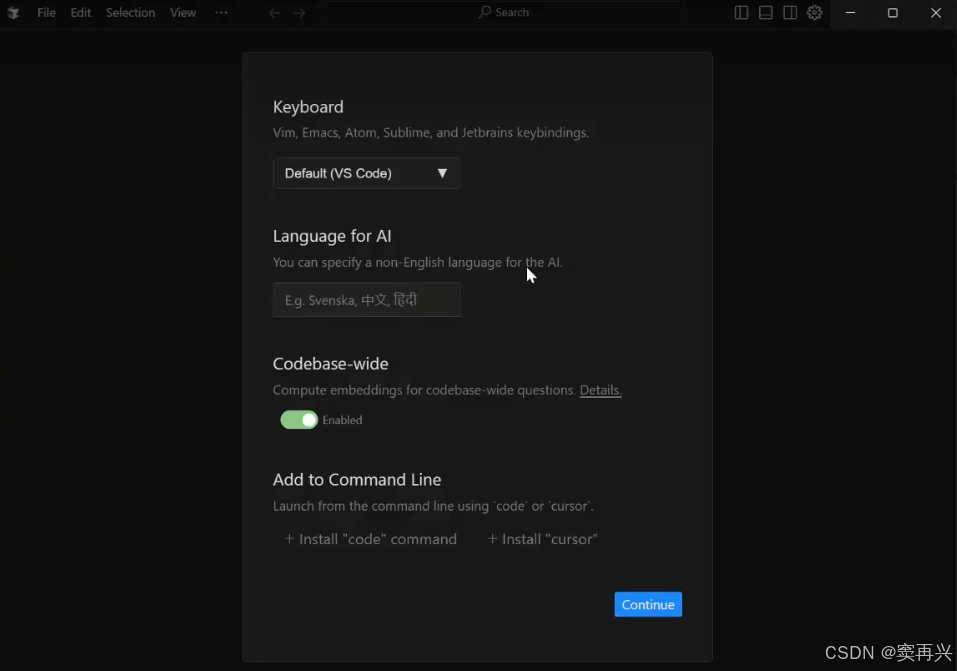
Task: Maximize the Cursor window
Action: coord(892,13)
